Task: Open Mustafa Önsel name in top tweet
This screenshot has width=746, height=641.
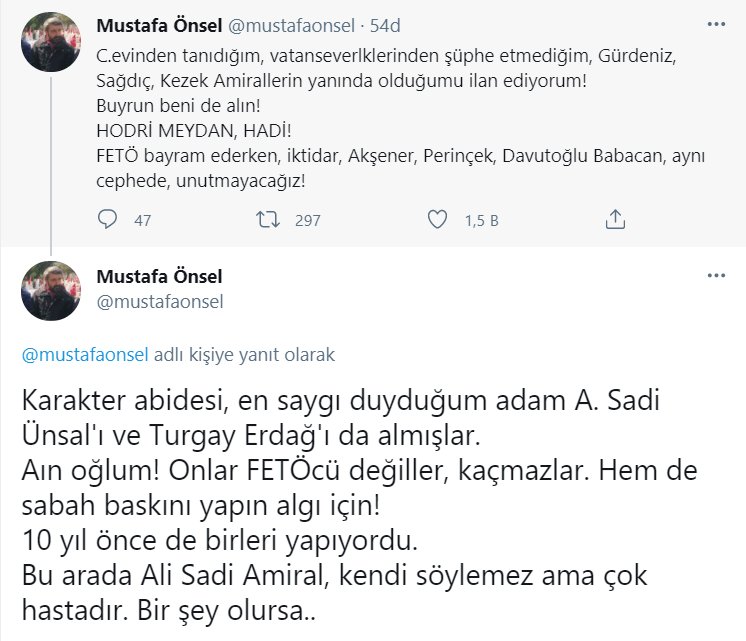Action: point(159,24)
